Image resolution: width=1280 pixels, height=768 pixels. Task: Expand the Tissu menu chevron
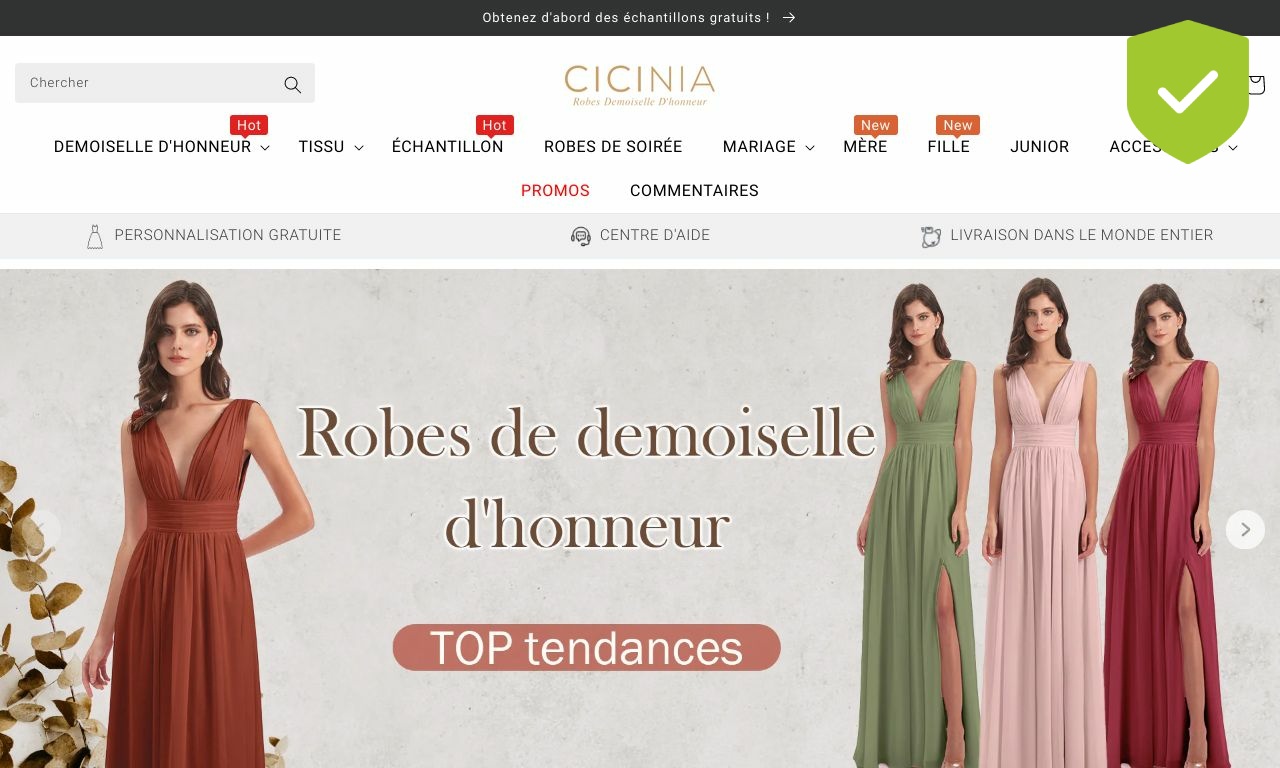click(x=359, y=148)
